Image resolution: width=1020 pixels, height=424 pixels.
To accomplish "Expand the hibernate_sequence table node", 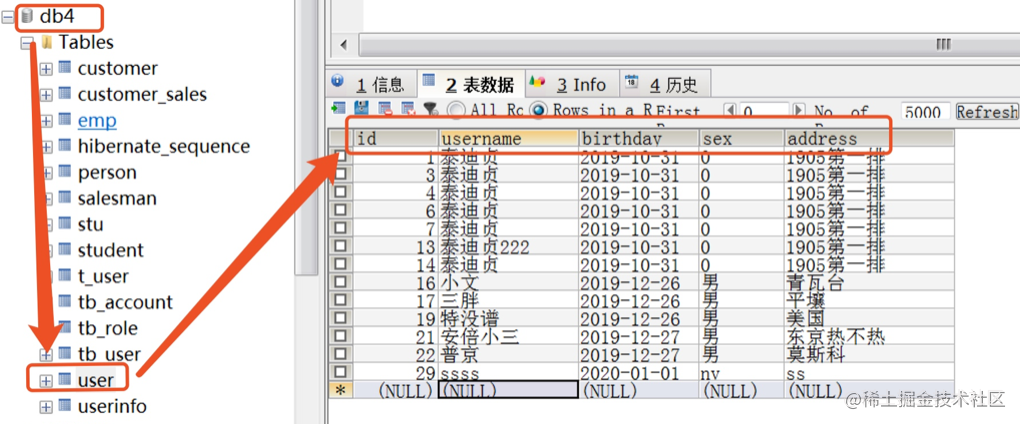I will [46, 147].
